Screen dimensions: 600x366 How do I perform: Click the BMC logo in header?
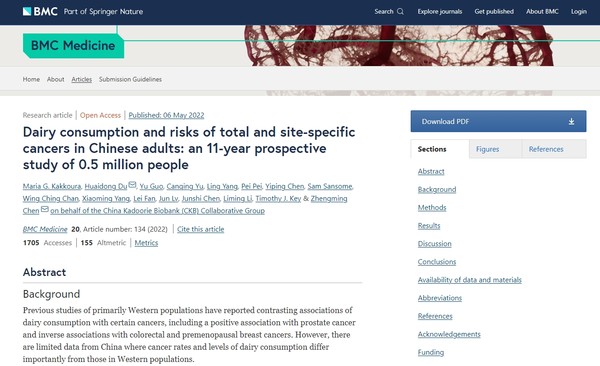[40, 11]
